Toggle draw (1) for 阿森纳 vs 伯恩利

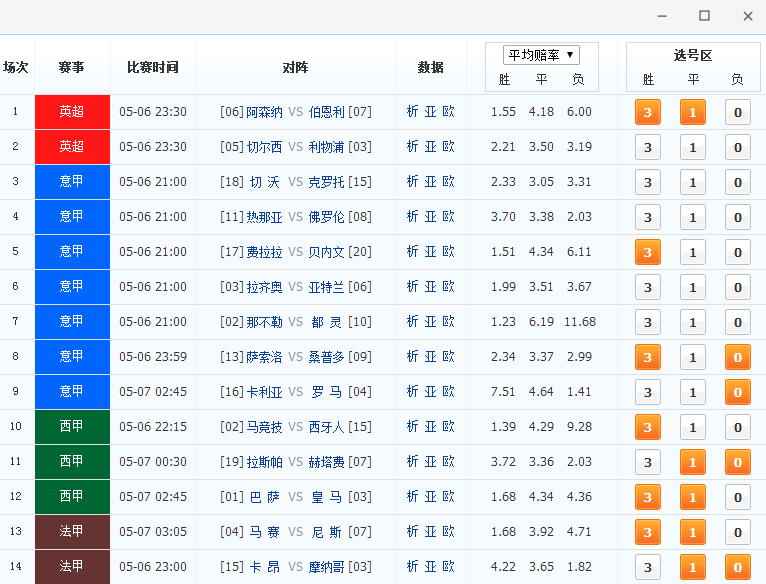click(693, 112)
